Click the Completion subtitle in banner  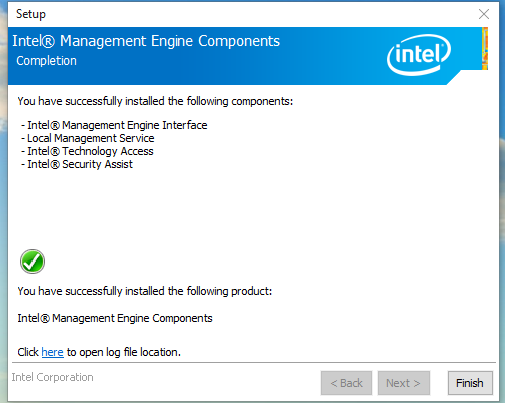[x=46, y=61]
